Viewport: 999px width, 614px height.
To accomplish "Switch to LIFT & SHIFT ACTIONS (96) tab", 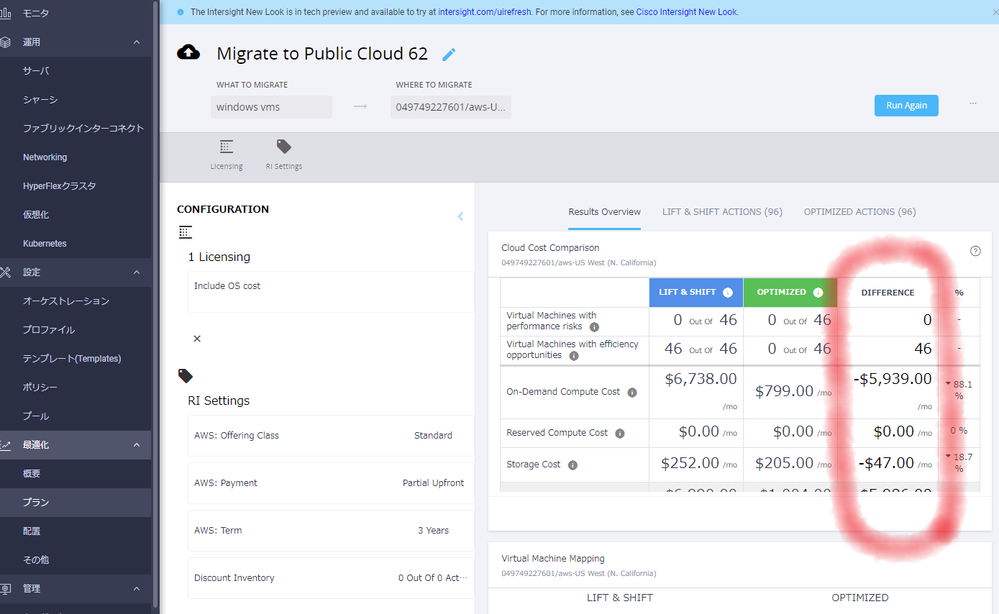I will 722,212.
